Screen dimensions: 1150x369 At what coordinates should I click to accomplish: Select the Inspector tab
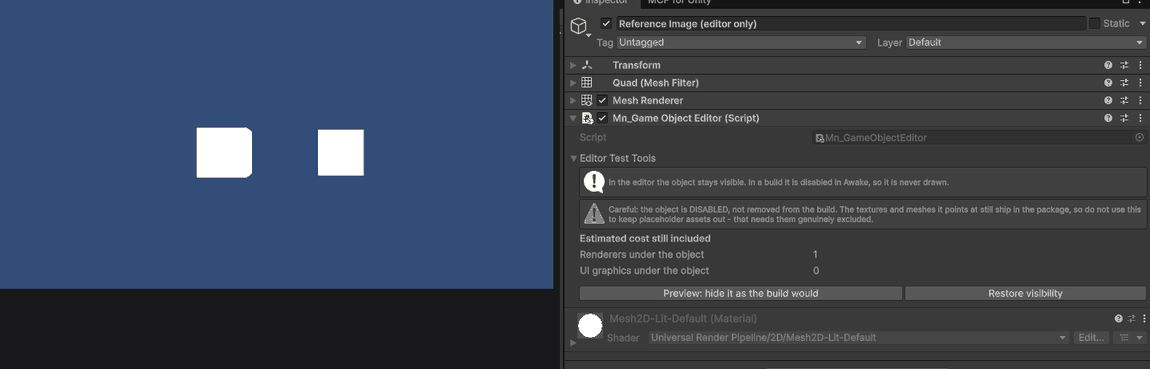[601, 3]
